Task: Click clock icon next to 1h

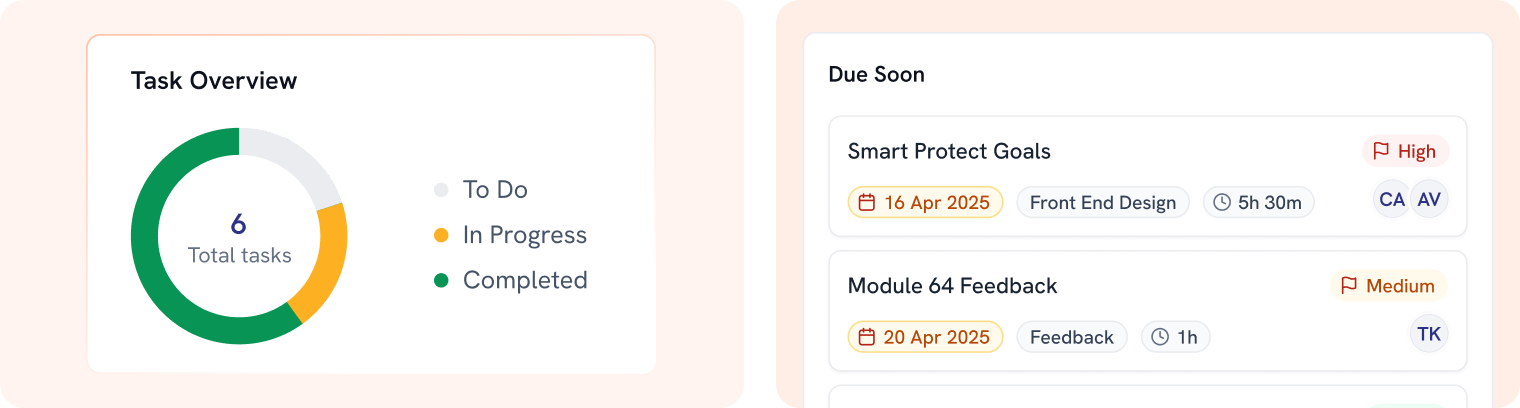Action: 1160,337
